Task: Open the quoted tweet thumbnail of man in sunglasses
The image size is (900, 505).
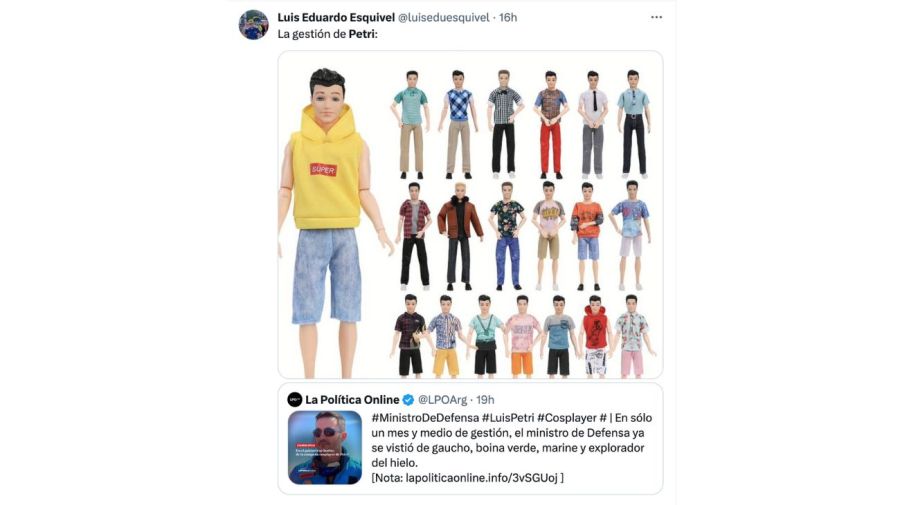Action: [325, 448]
